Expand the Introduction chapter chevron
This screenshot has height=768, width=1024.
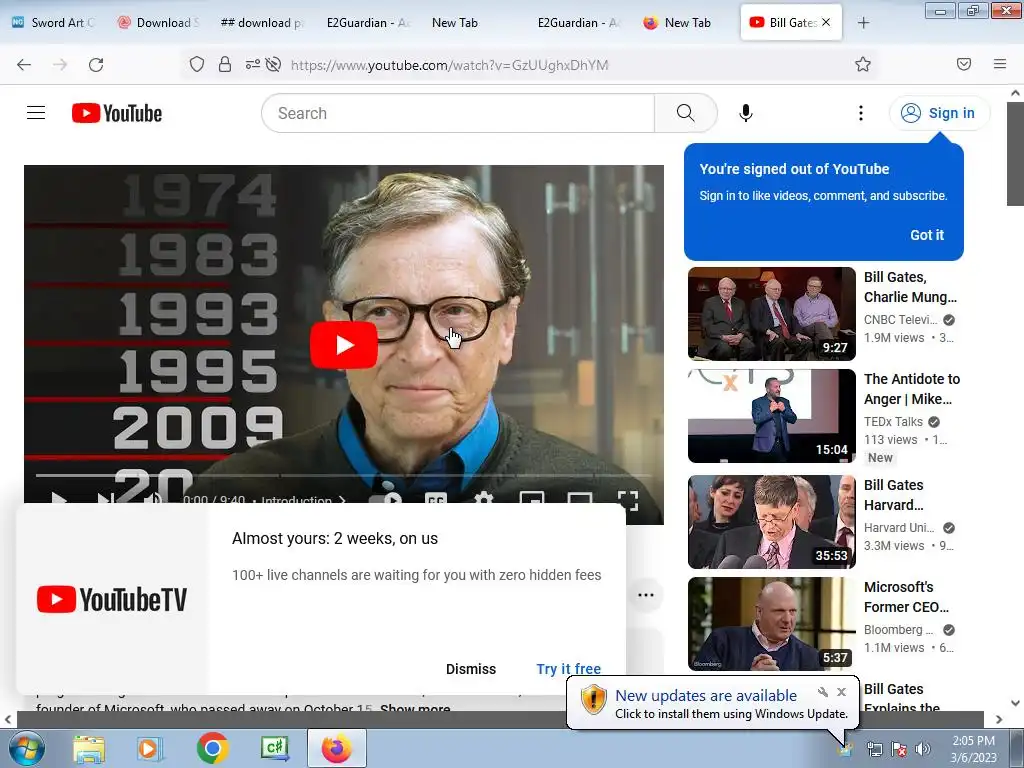[x=342, y=501]
